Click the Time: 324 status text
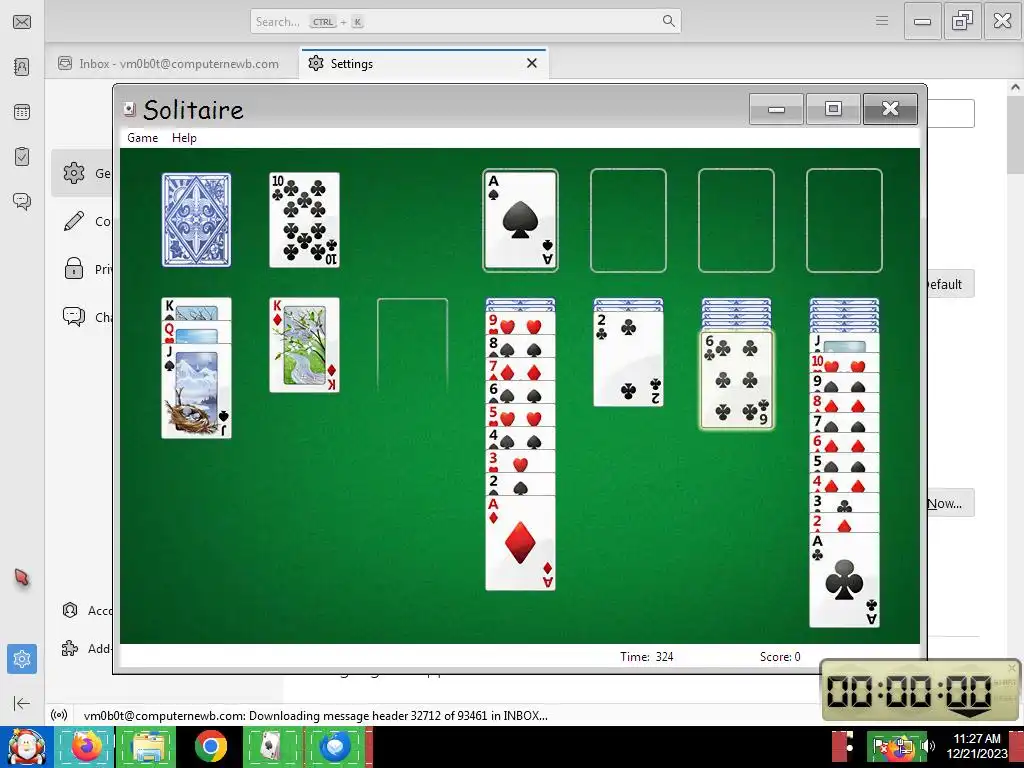 tap(647, 656)
